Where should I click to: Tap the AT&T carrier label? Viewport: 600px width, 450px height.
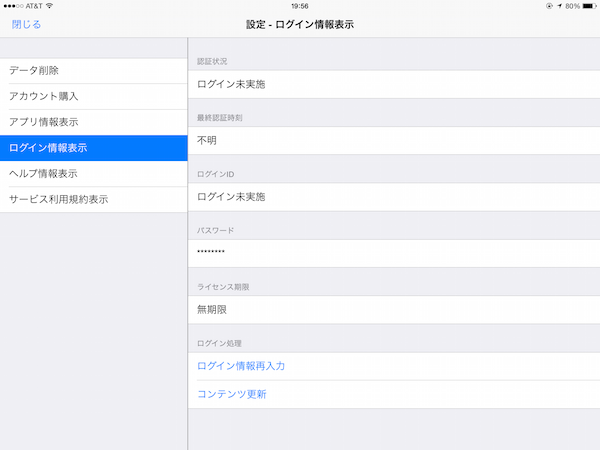pyautogui.click(x=34, y=6)
